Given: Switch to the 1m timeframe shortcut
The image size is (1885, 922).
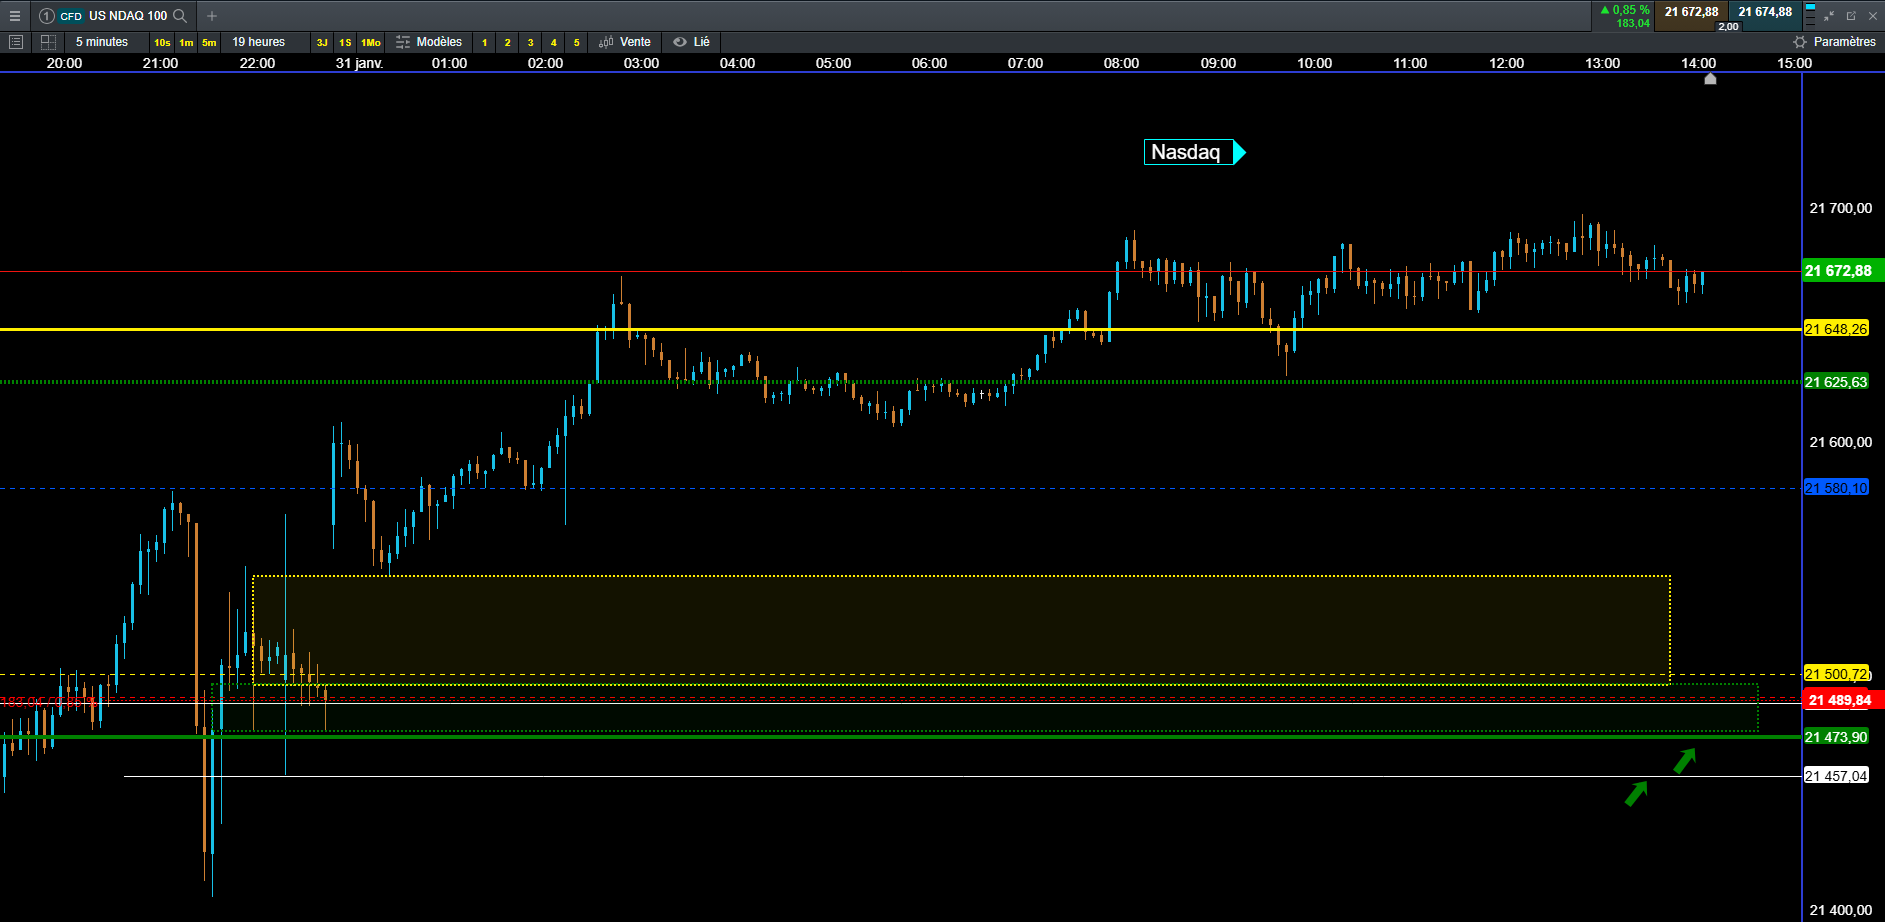Looking at the screenshot, I should point(186,42).
